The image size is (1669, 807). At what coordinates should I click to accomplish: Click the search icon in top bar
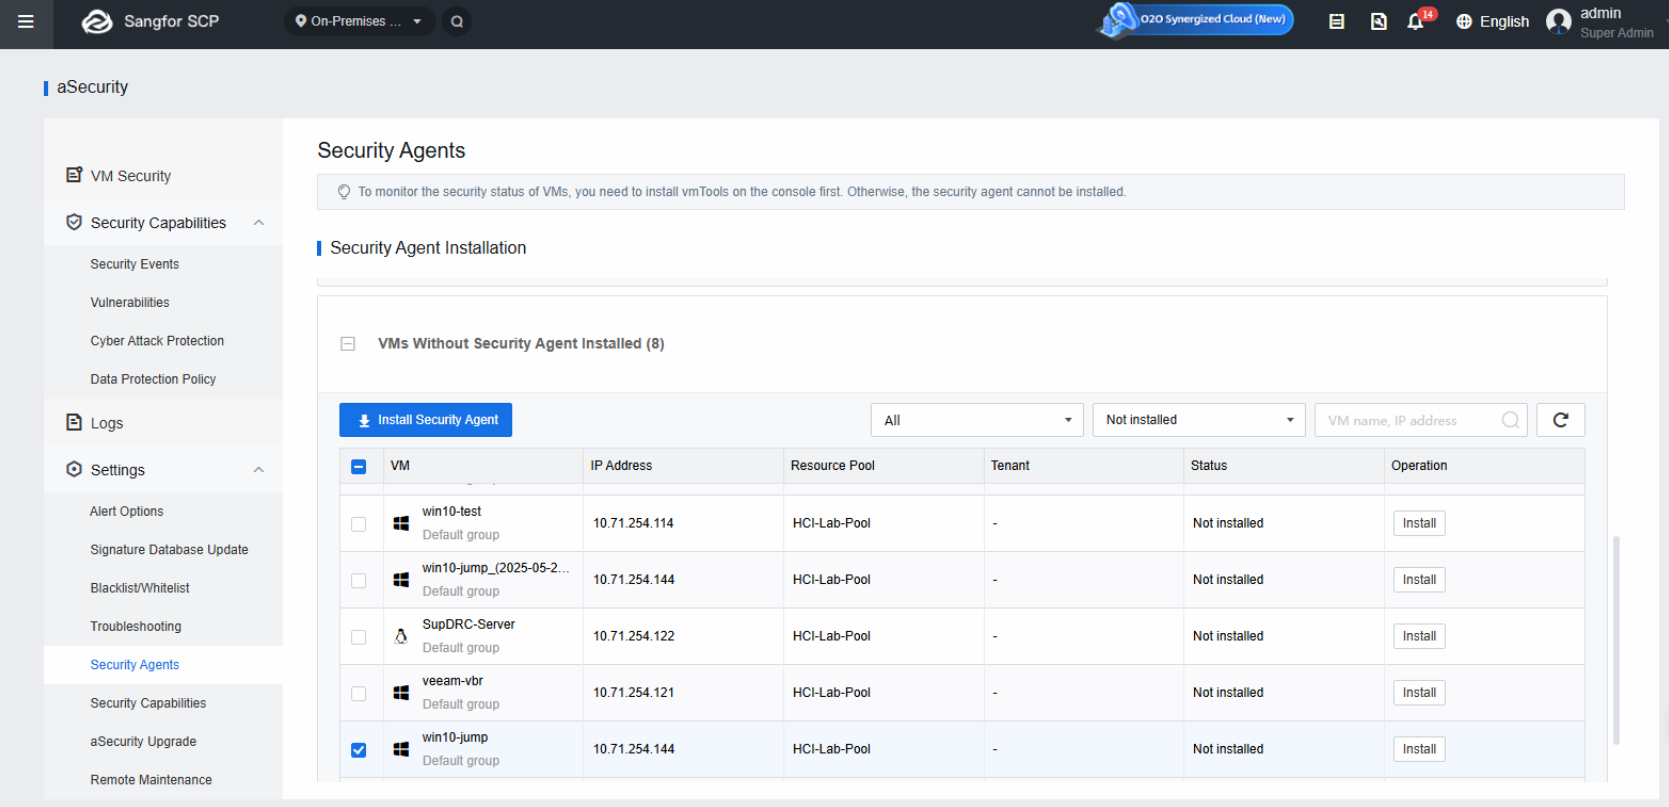point(457,21)
